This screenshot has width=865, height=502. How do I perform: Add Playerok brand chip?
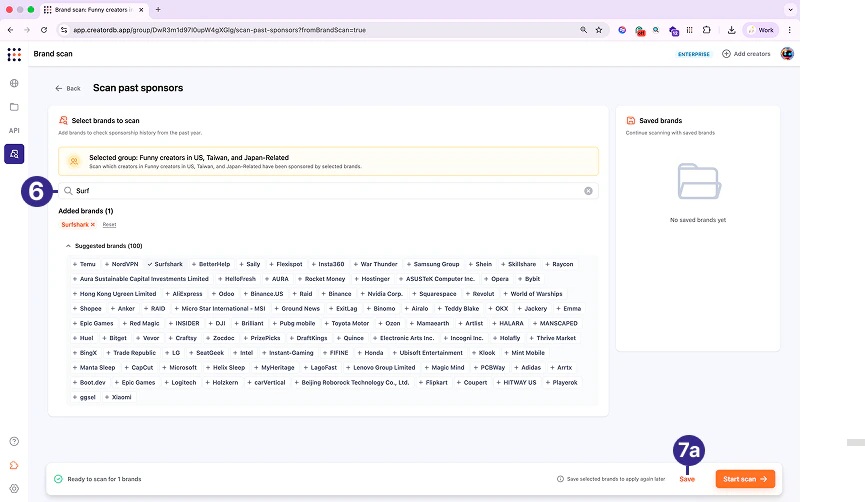pyautogui.click(x=561, y=382)
